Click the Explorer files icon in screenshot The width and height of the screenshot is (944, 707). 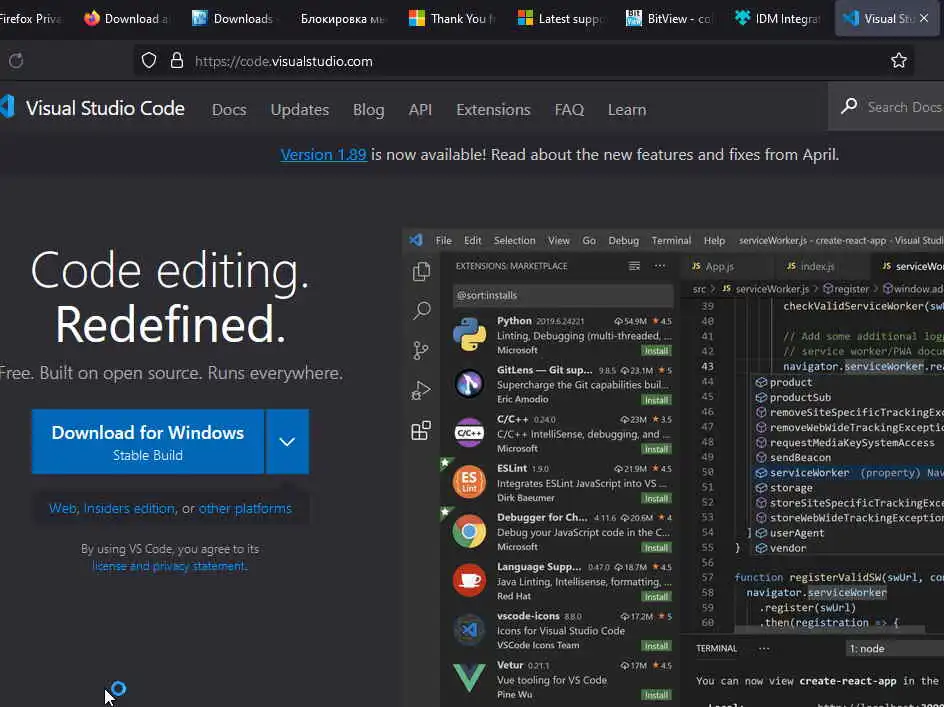pos(421,272)
